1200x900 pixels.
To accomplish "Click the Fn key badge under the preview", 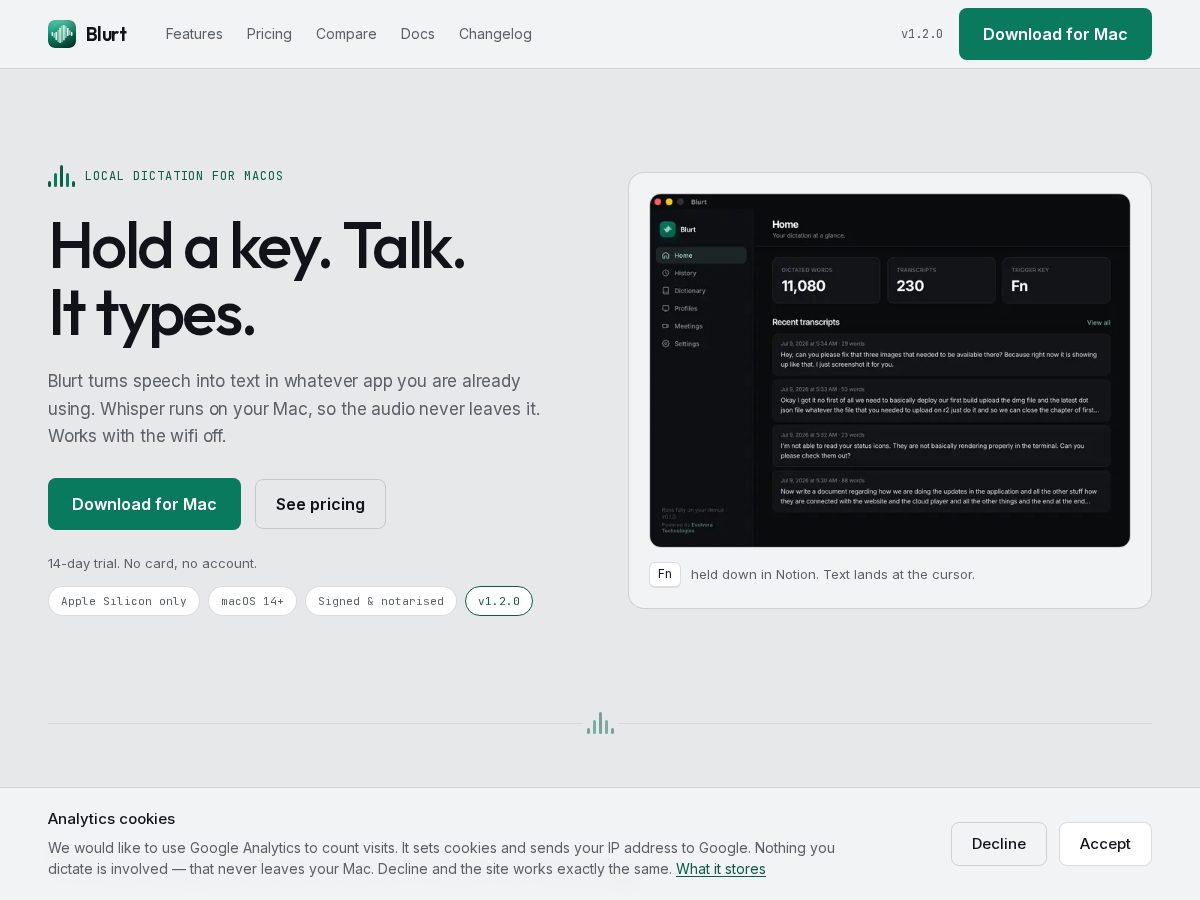I will [665, 574].
